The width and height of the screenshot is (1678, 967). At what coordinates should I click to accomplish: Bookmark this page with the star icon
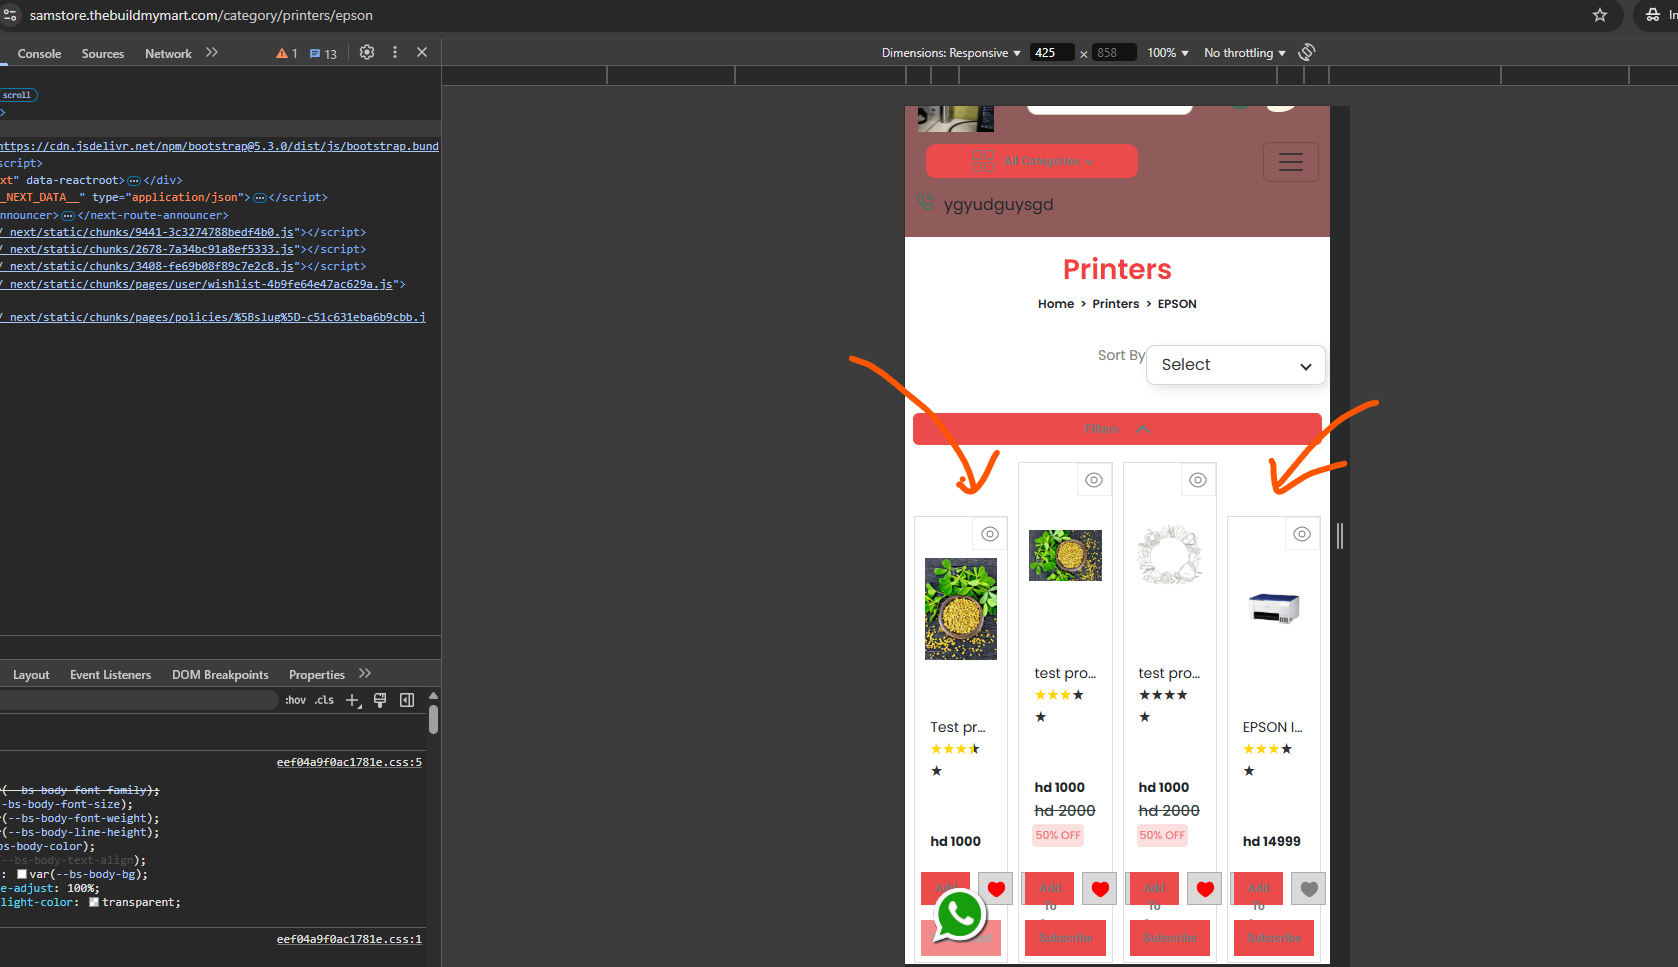[x=1600, y=15]
